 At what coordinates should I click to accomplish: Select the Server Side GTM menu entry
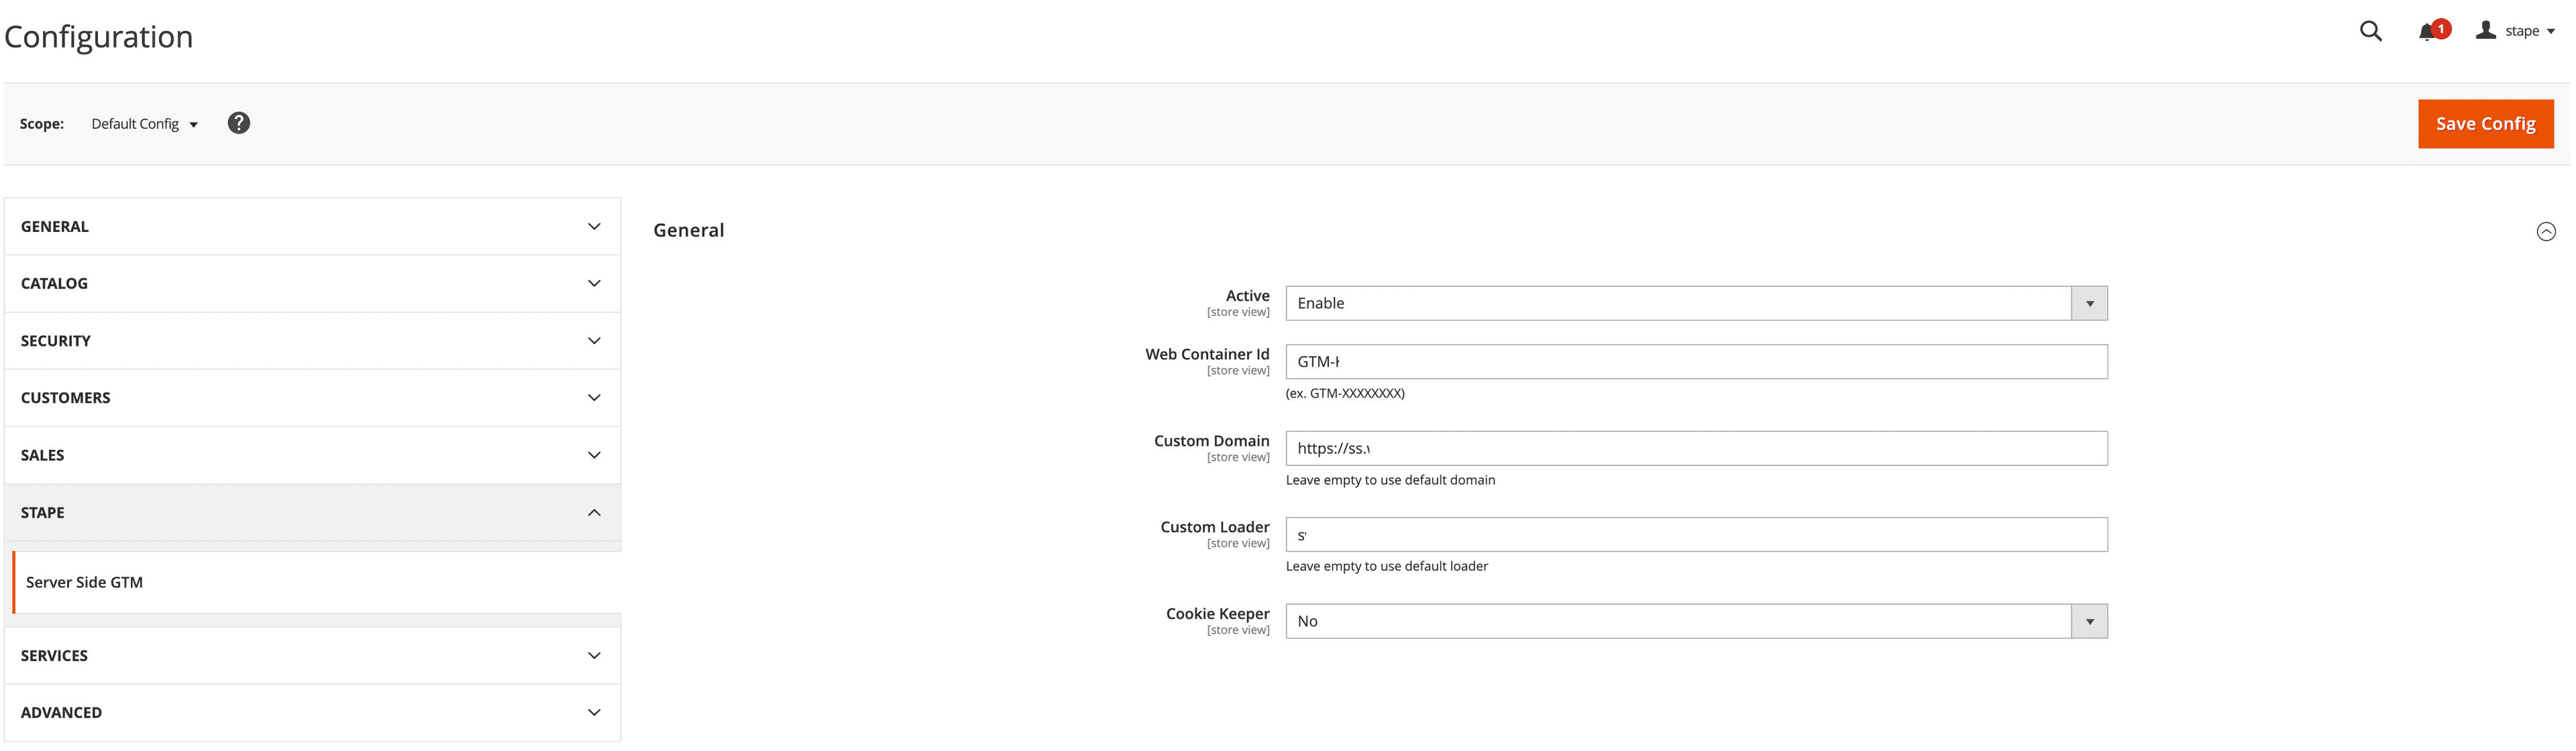coord(84,581)
